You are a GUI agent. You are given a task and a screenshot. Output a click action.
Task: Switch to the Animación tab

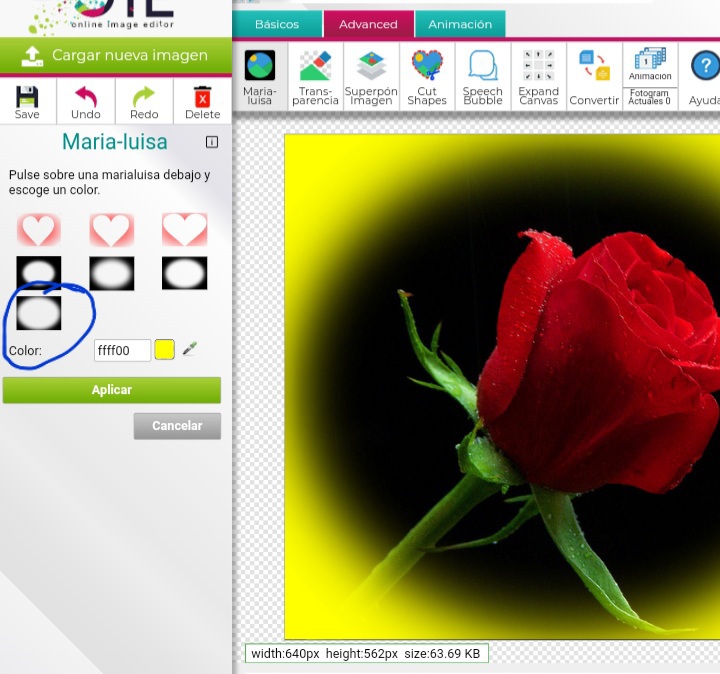click(x=460, y=24)
